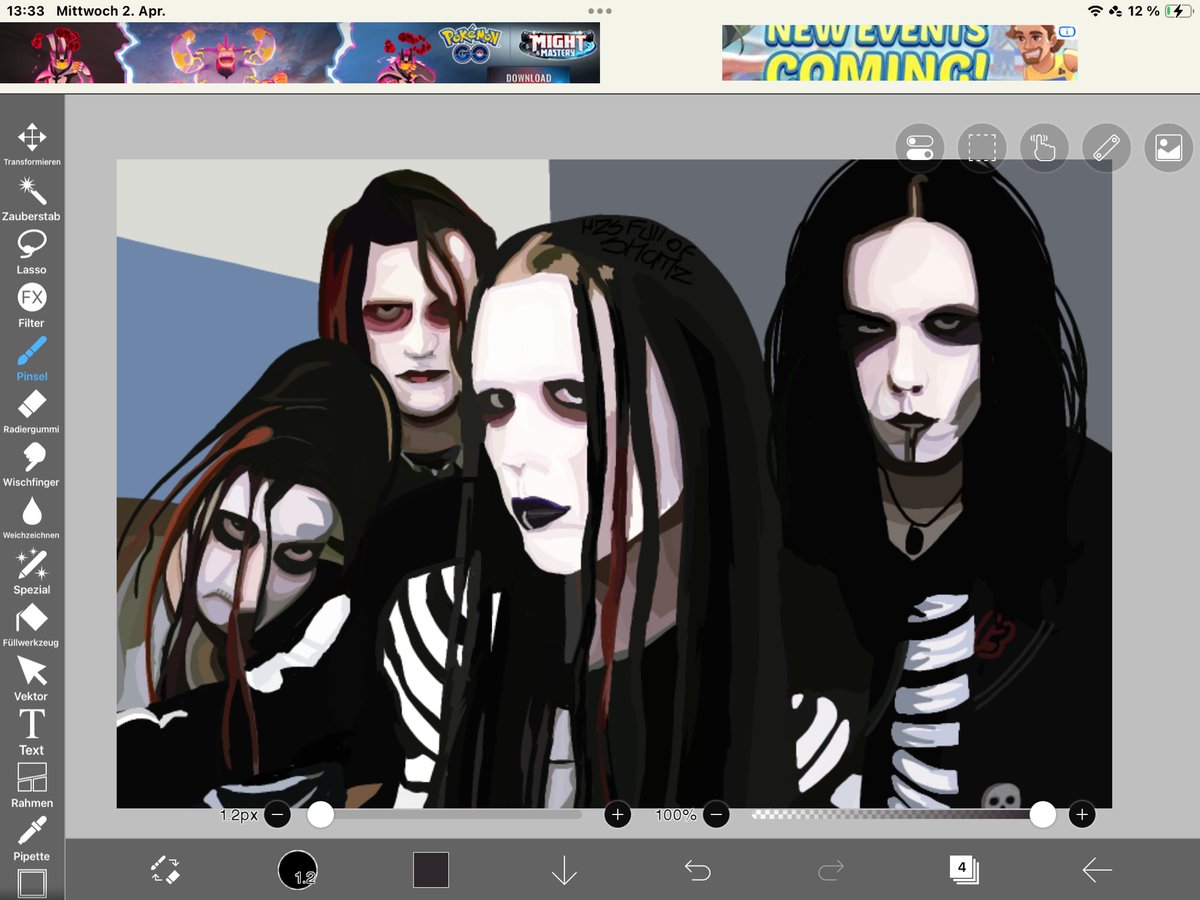Screen dimensions: 1200x900
Task: Click the 100% opacity value label
Action: [676, 815]
